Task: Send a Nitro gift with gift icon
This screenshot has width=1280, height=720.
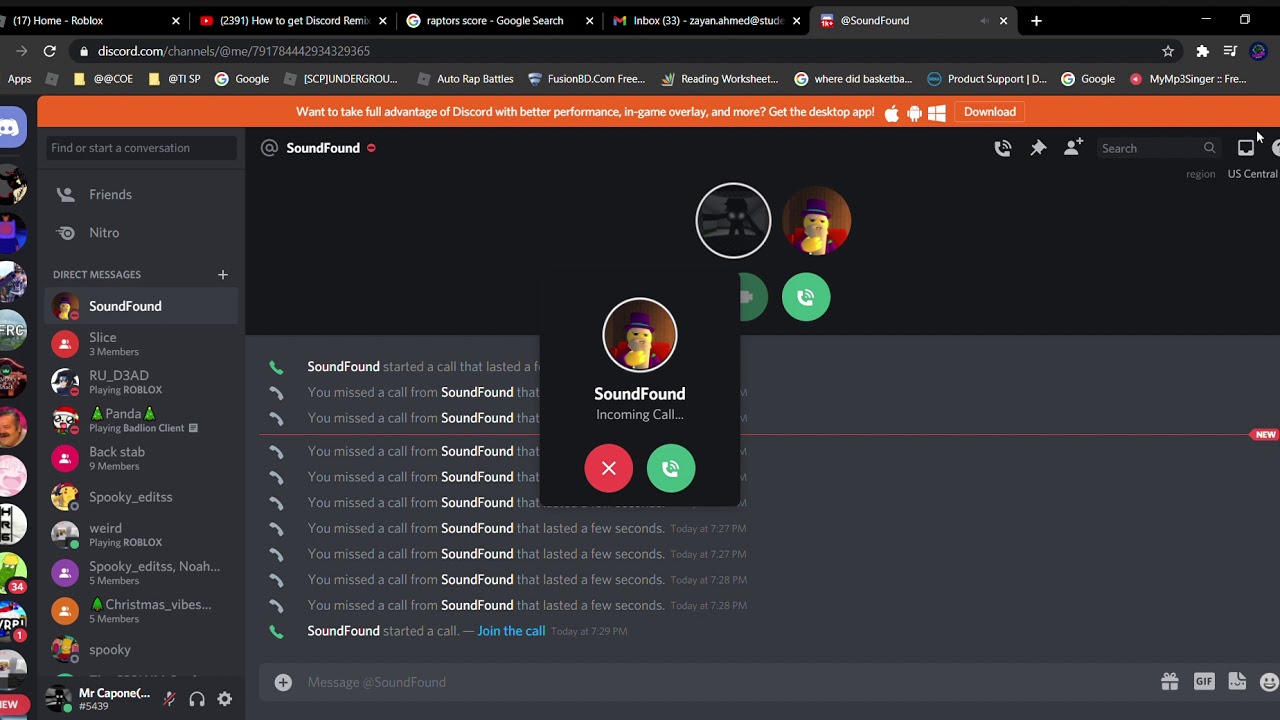Action: click(1169, 682)
